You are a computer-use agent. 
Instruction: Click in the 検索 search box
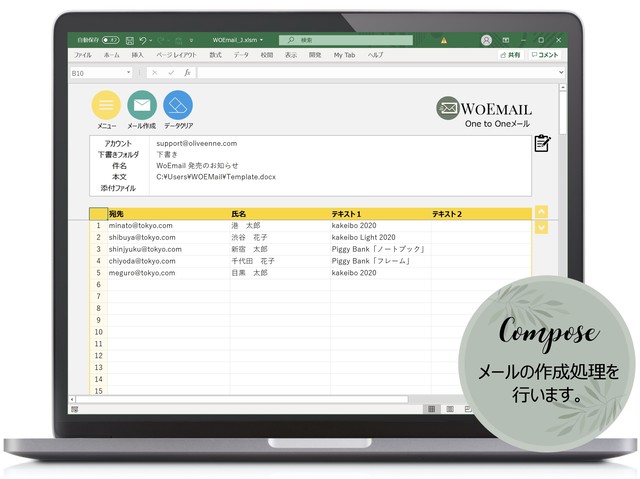[x=346, y=40]
